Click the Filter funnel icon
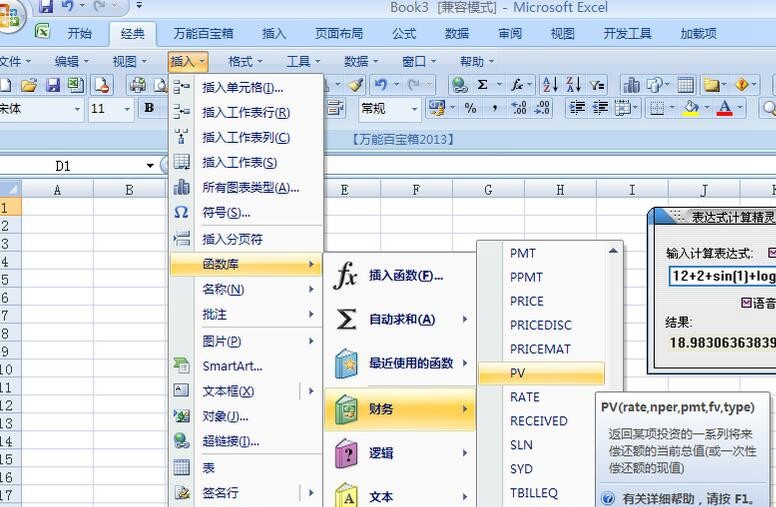The height and width of the screenshot is (507, 776). (x=597, y=86)
